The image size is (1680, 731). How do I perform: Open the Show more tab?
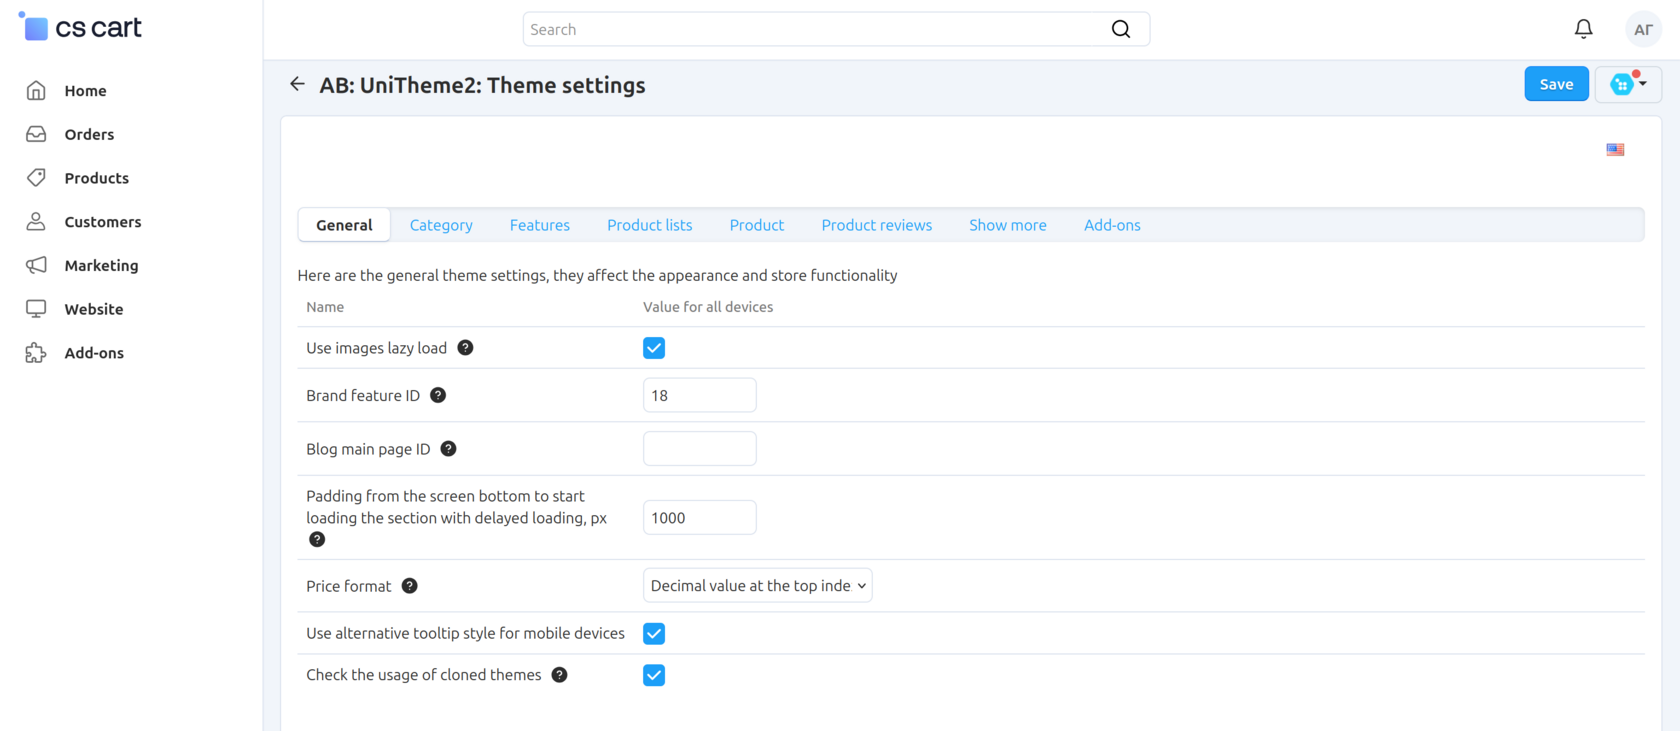pos(1008,225)
